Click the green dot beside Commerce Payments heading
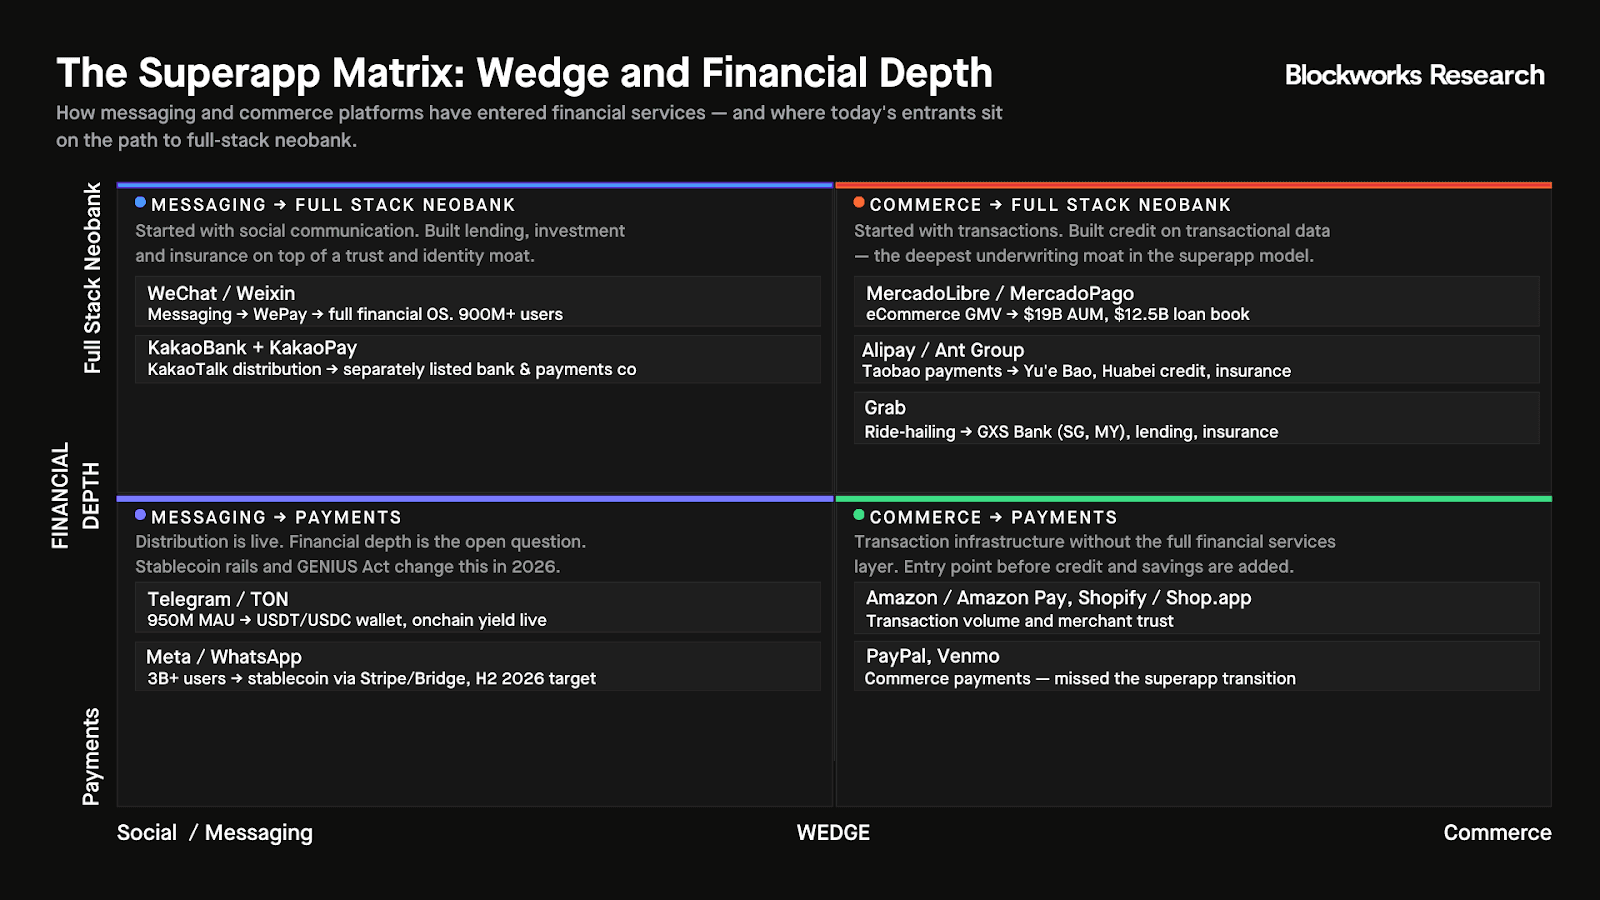The height and width of the screenshot is (900, 1600). (x=859, y=516)
